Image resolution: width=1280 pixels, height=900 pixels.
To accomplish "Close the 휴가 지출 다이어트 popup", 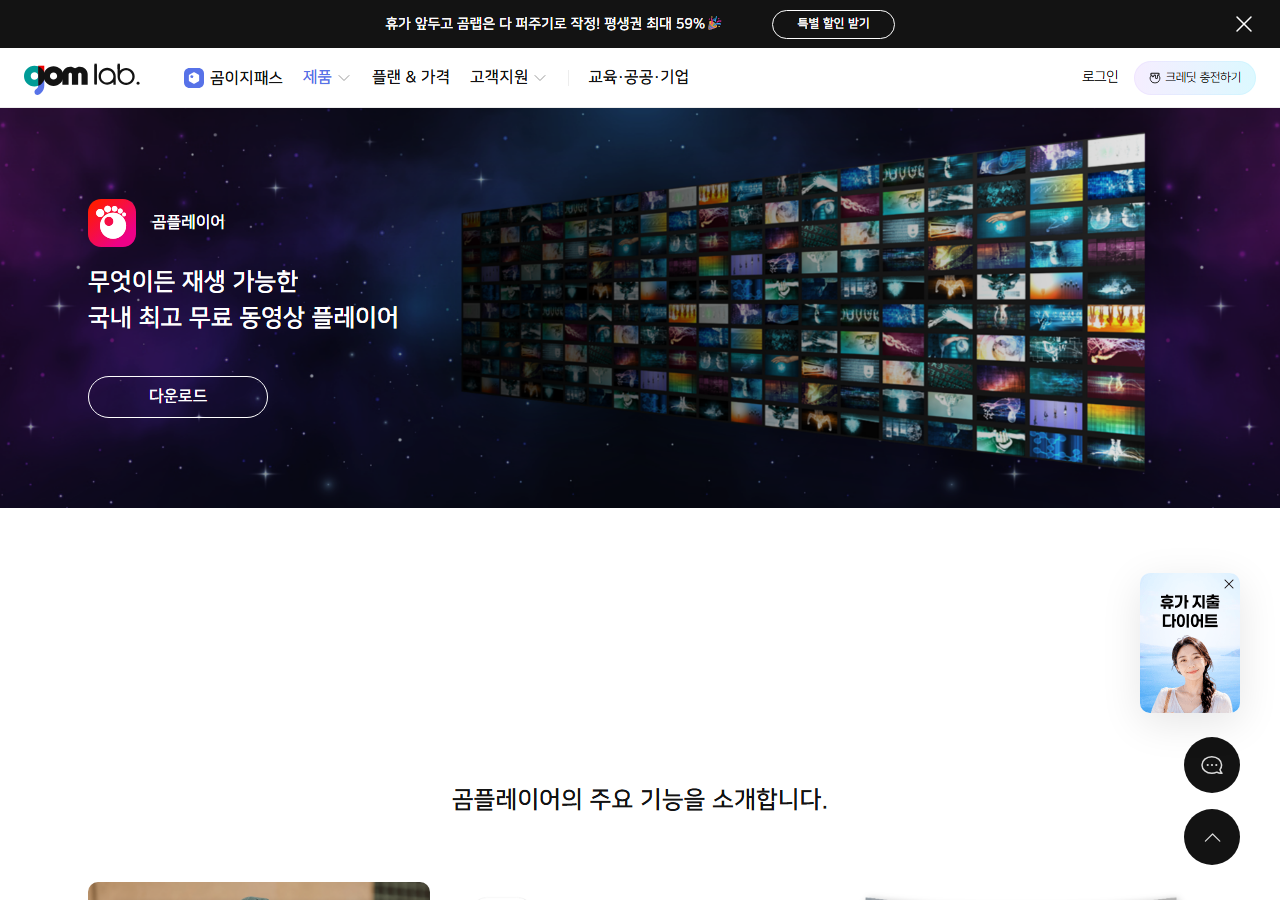I will [1229, 584].
